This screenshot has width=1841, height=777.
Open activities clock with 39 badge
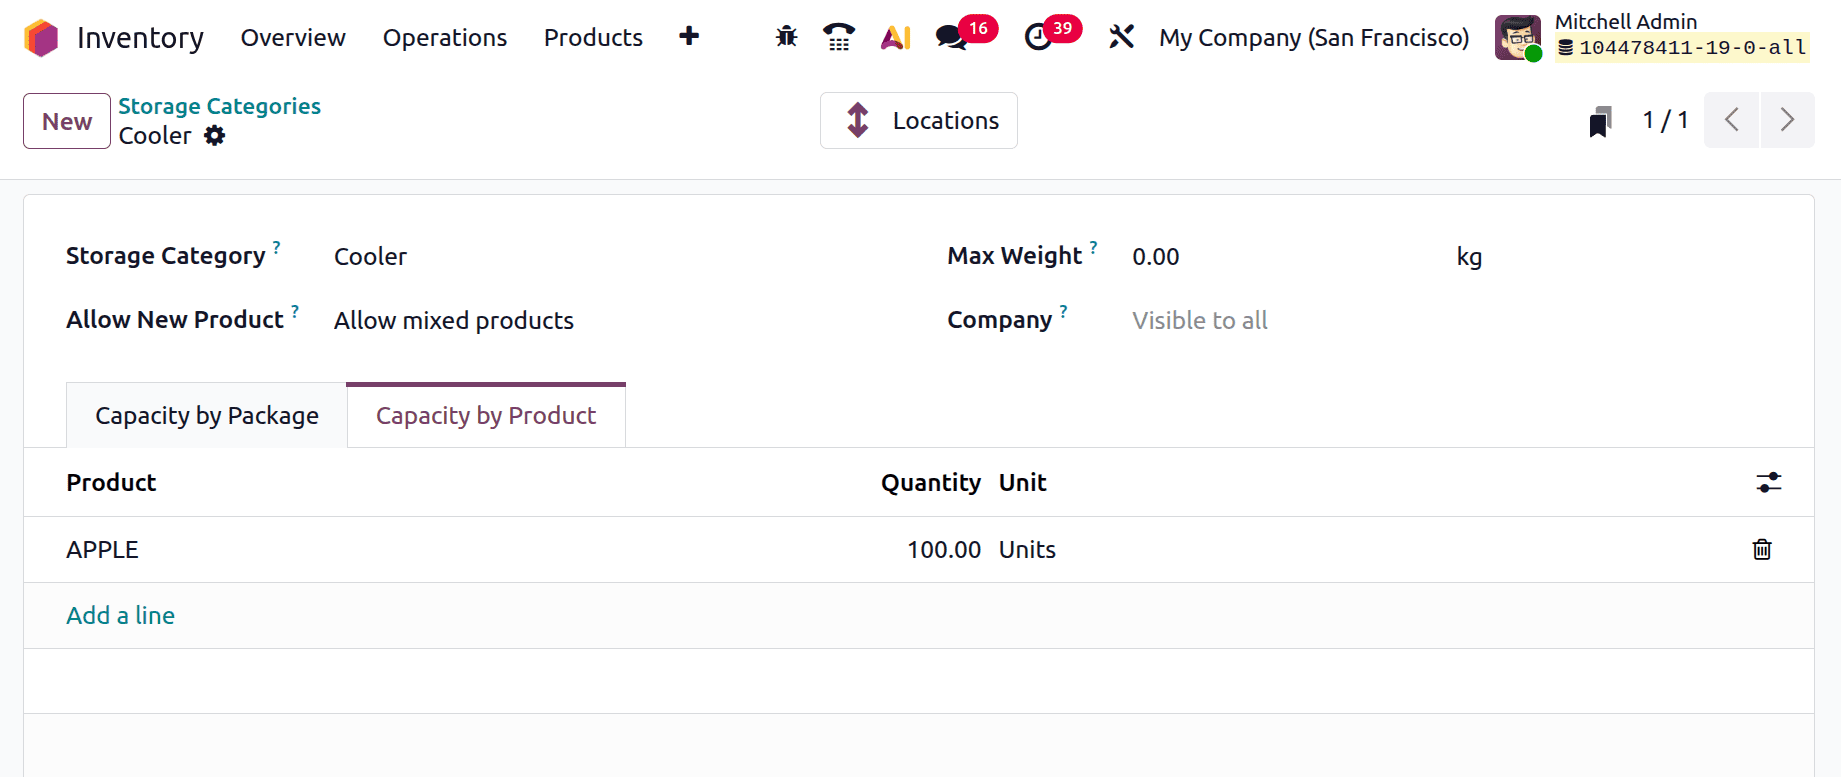point(1039,37)
